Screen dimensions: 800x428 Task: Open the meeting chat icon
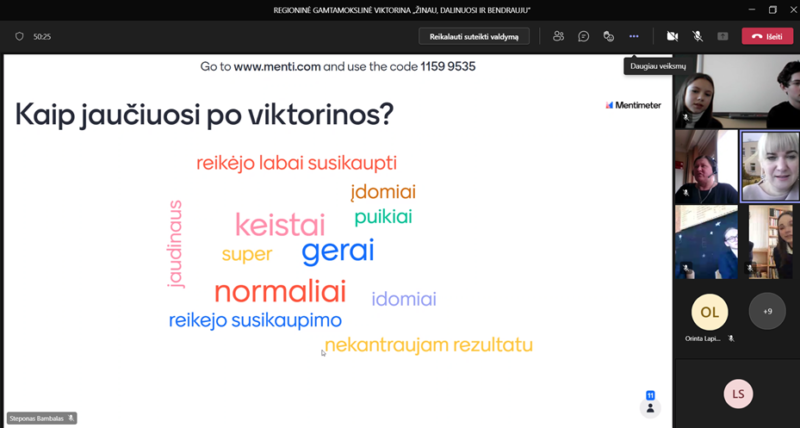coord(584,36)
